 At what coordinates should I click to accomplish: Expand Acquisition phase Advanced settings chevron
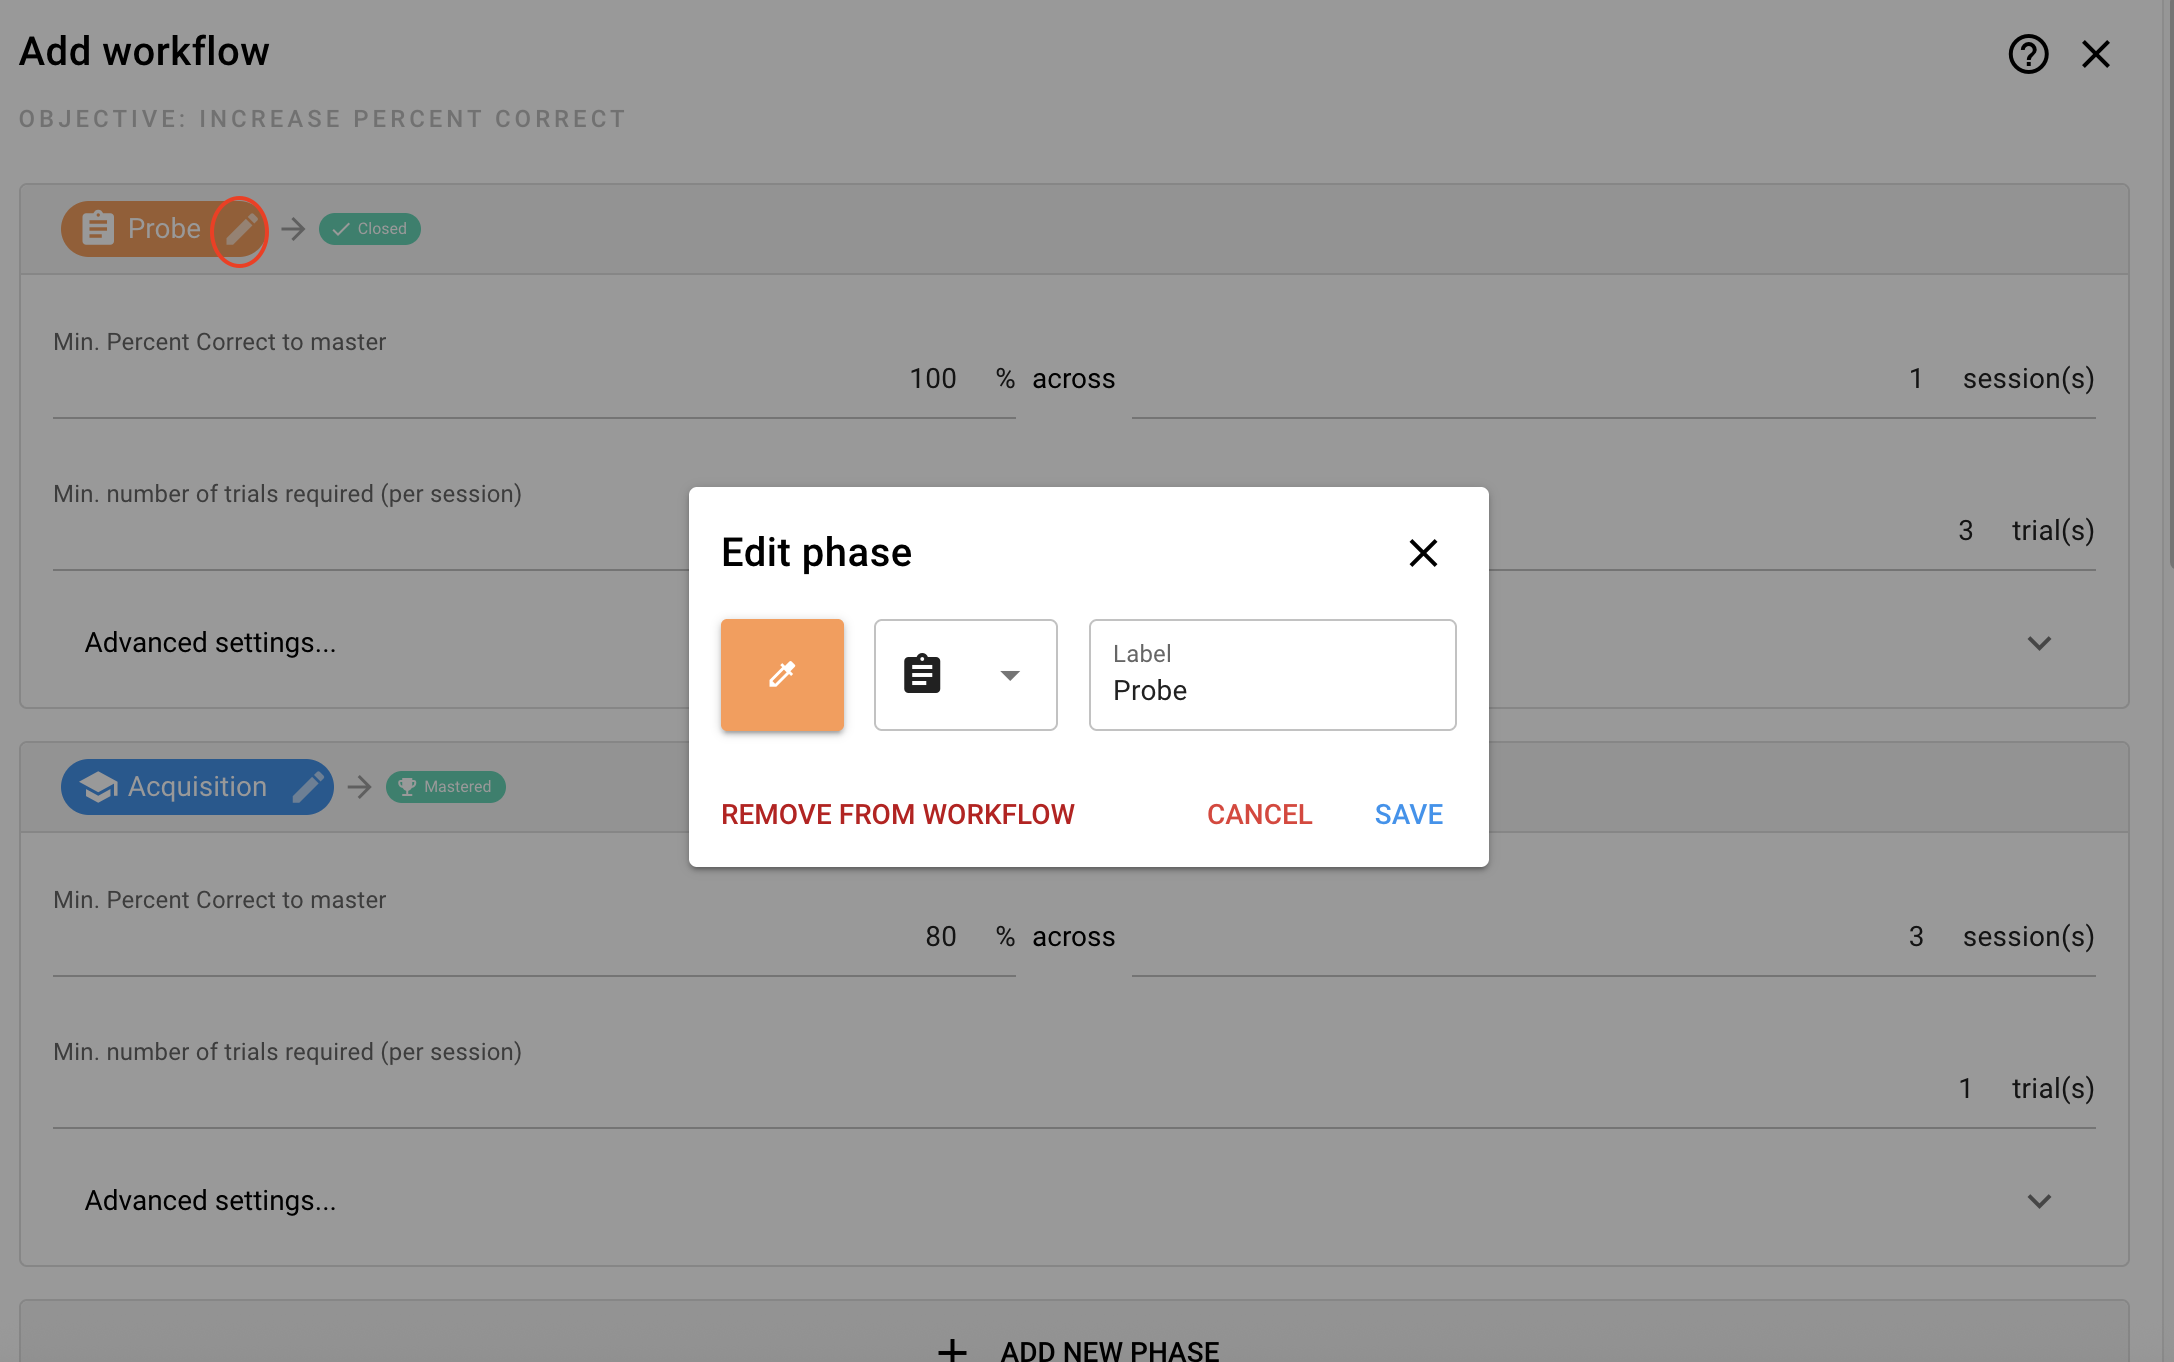pyautogui.click(x=2039, y=1201)
